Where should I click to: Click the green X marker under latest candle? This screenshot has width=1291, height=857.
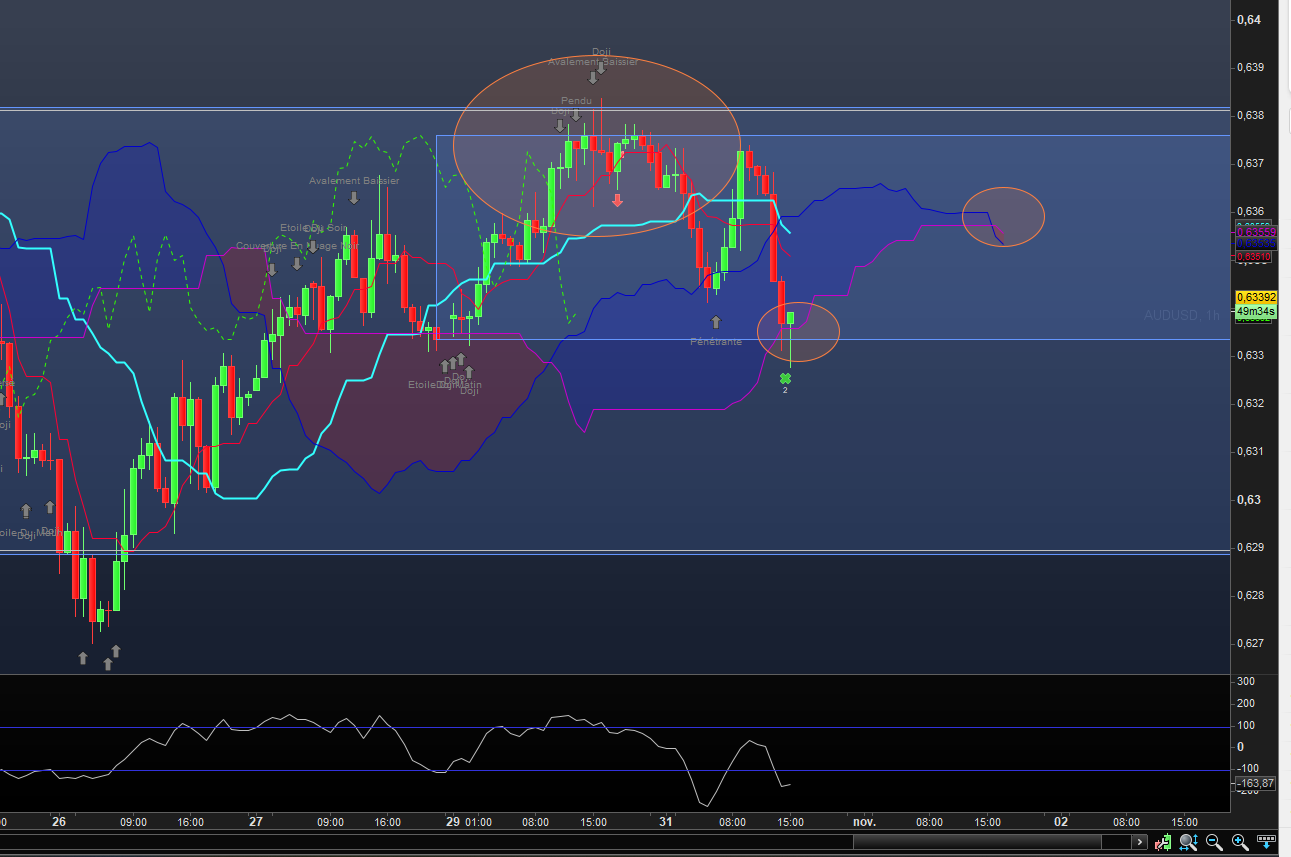click(785, 378)
